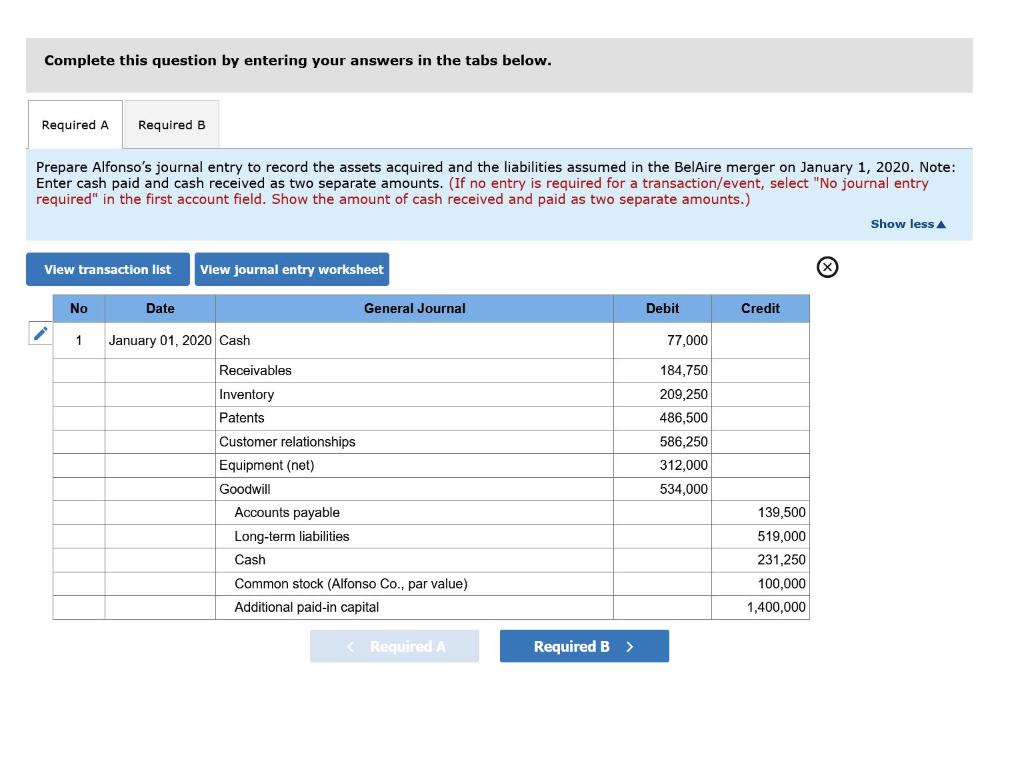Image resolution: width=1024 pixels, height=765 pixels.
Task: Click the circled X icon above the table
Action: coord(826,267)
